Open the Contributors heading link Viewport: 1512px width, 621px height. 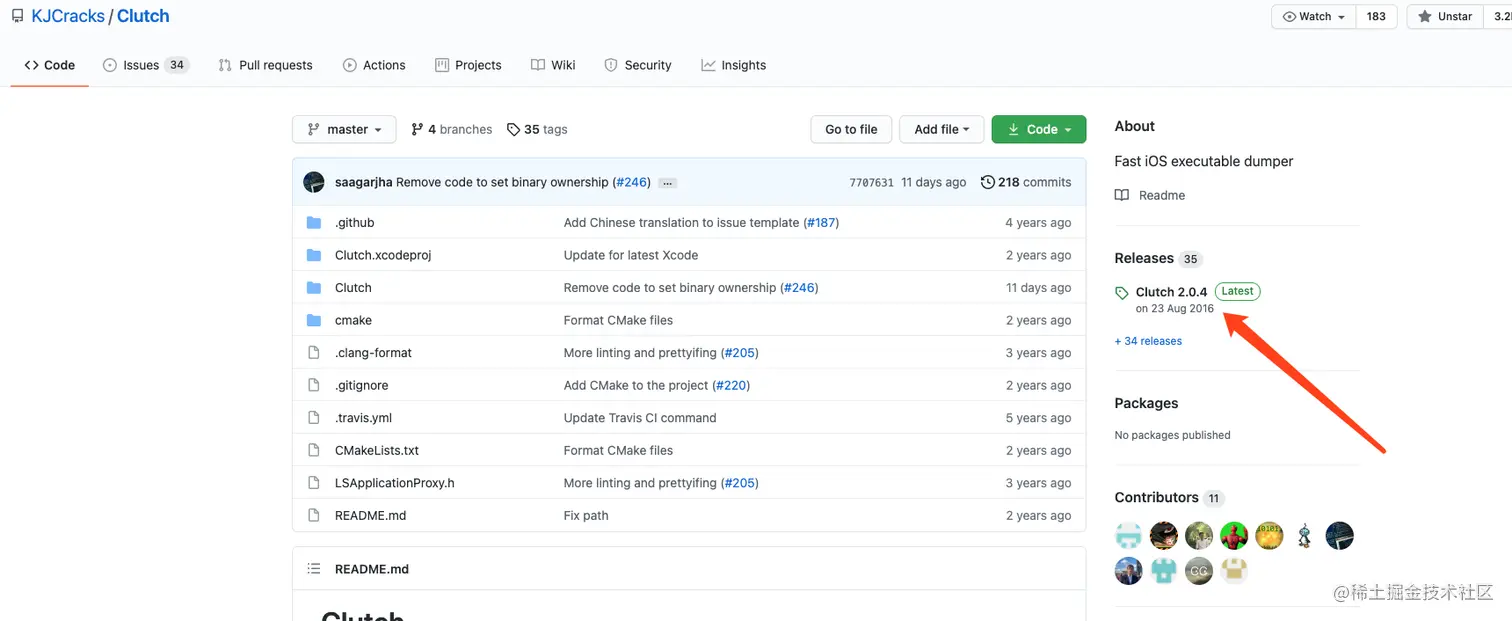pyautogui.click(x=1157, y=497)
